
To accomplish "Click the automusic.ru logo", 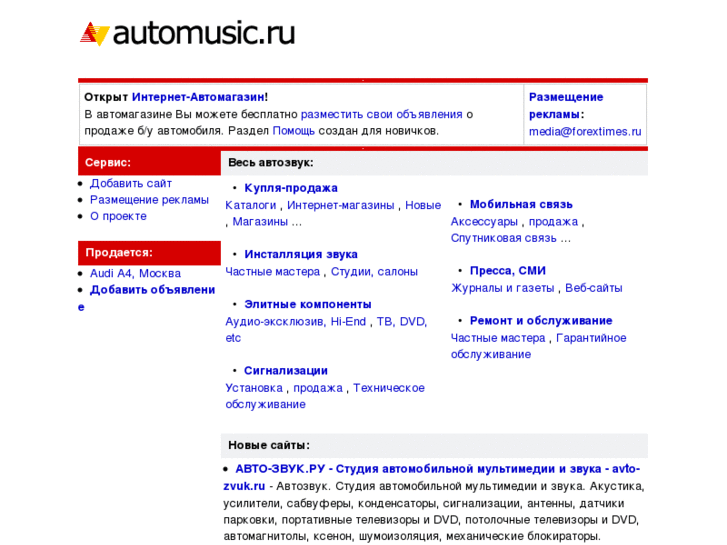I will pyautogui.click(x=187, y=33).
